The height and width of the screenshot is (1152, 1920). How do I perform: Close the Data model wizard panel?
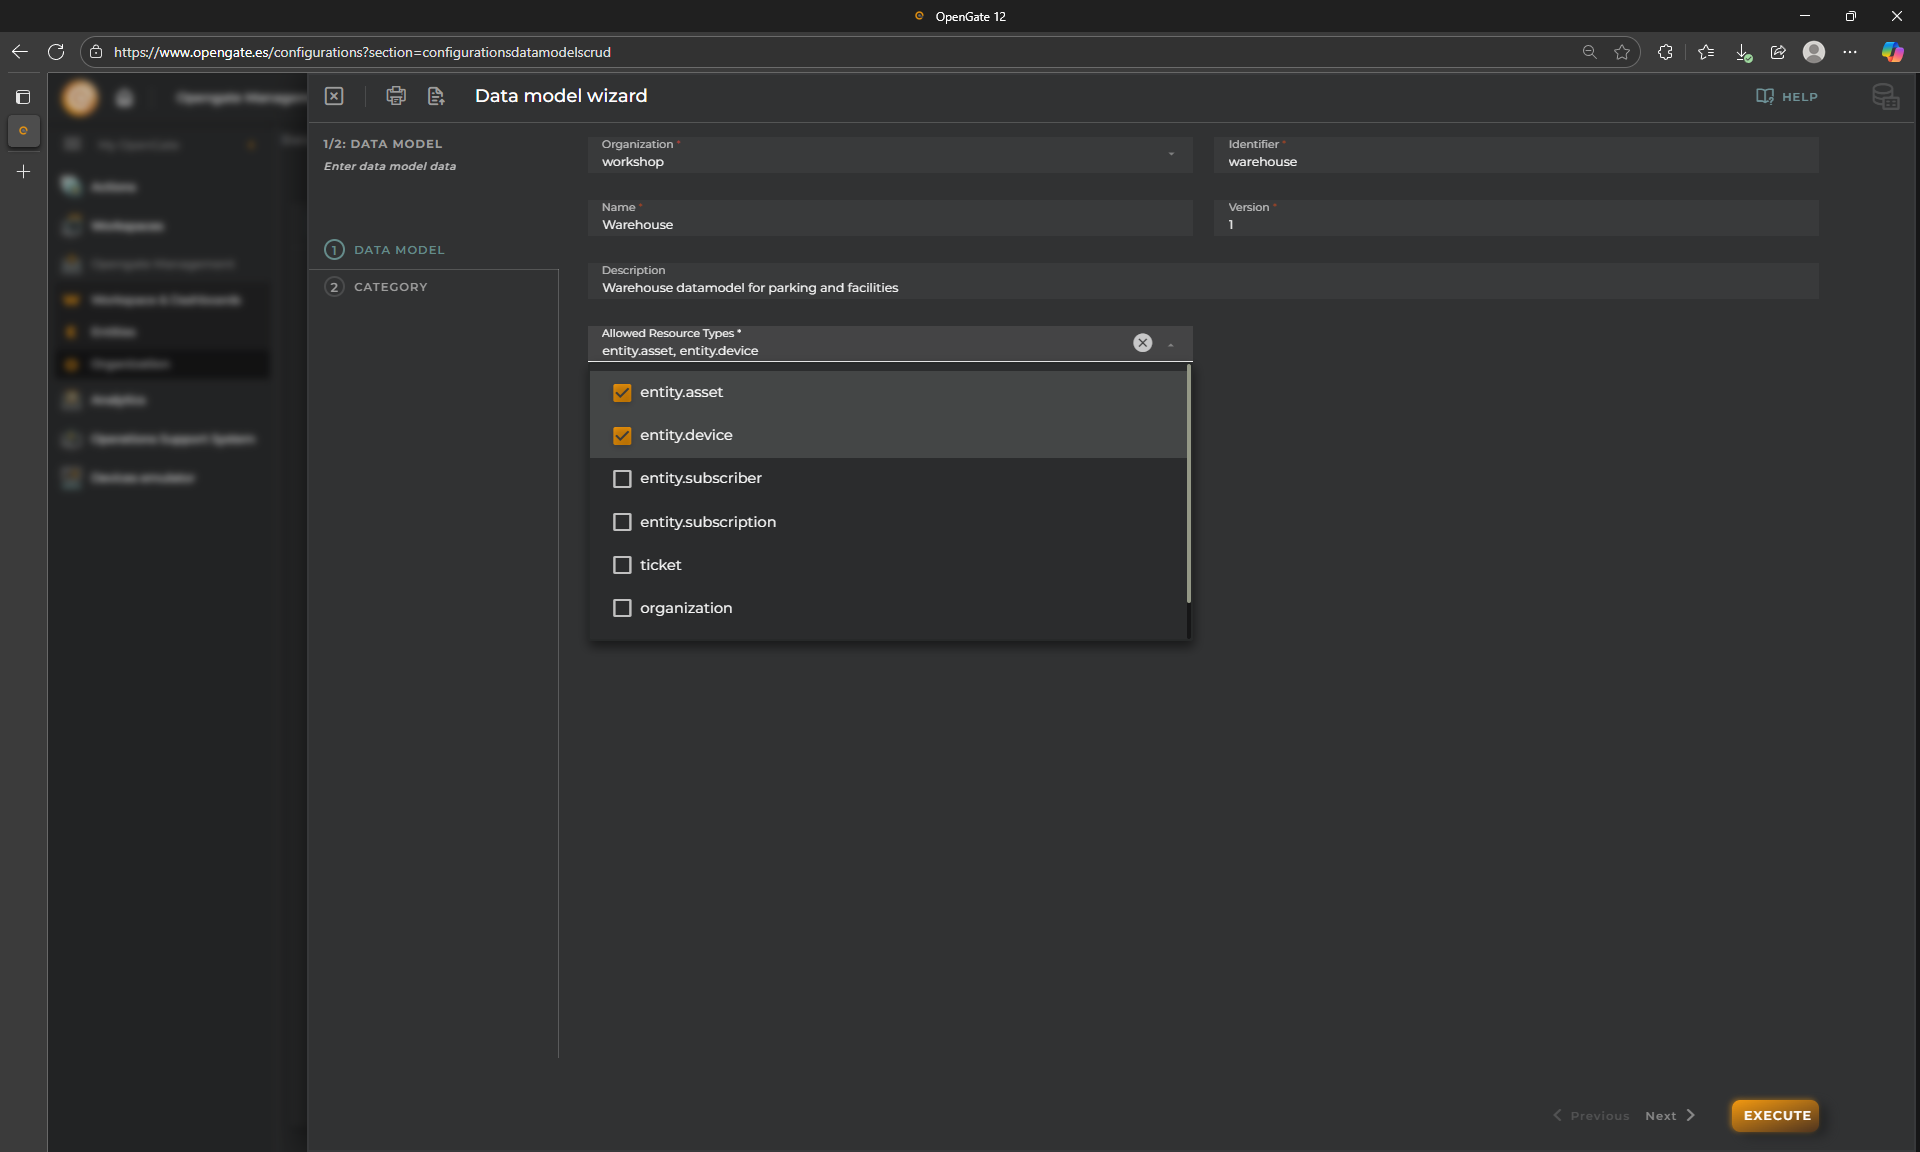[x=334, y=96]
